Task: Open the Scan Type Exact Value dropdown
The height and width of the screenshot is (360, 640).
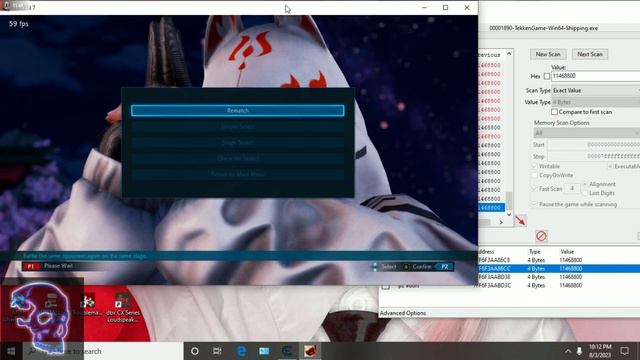Action: point(596,90)
